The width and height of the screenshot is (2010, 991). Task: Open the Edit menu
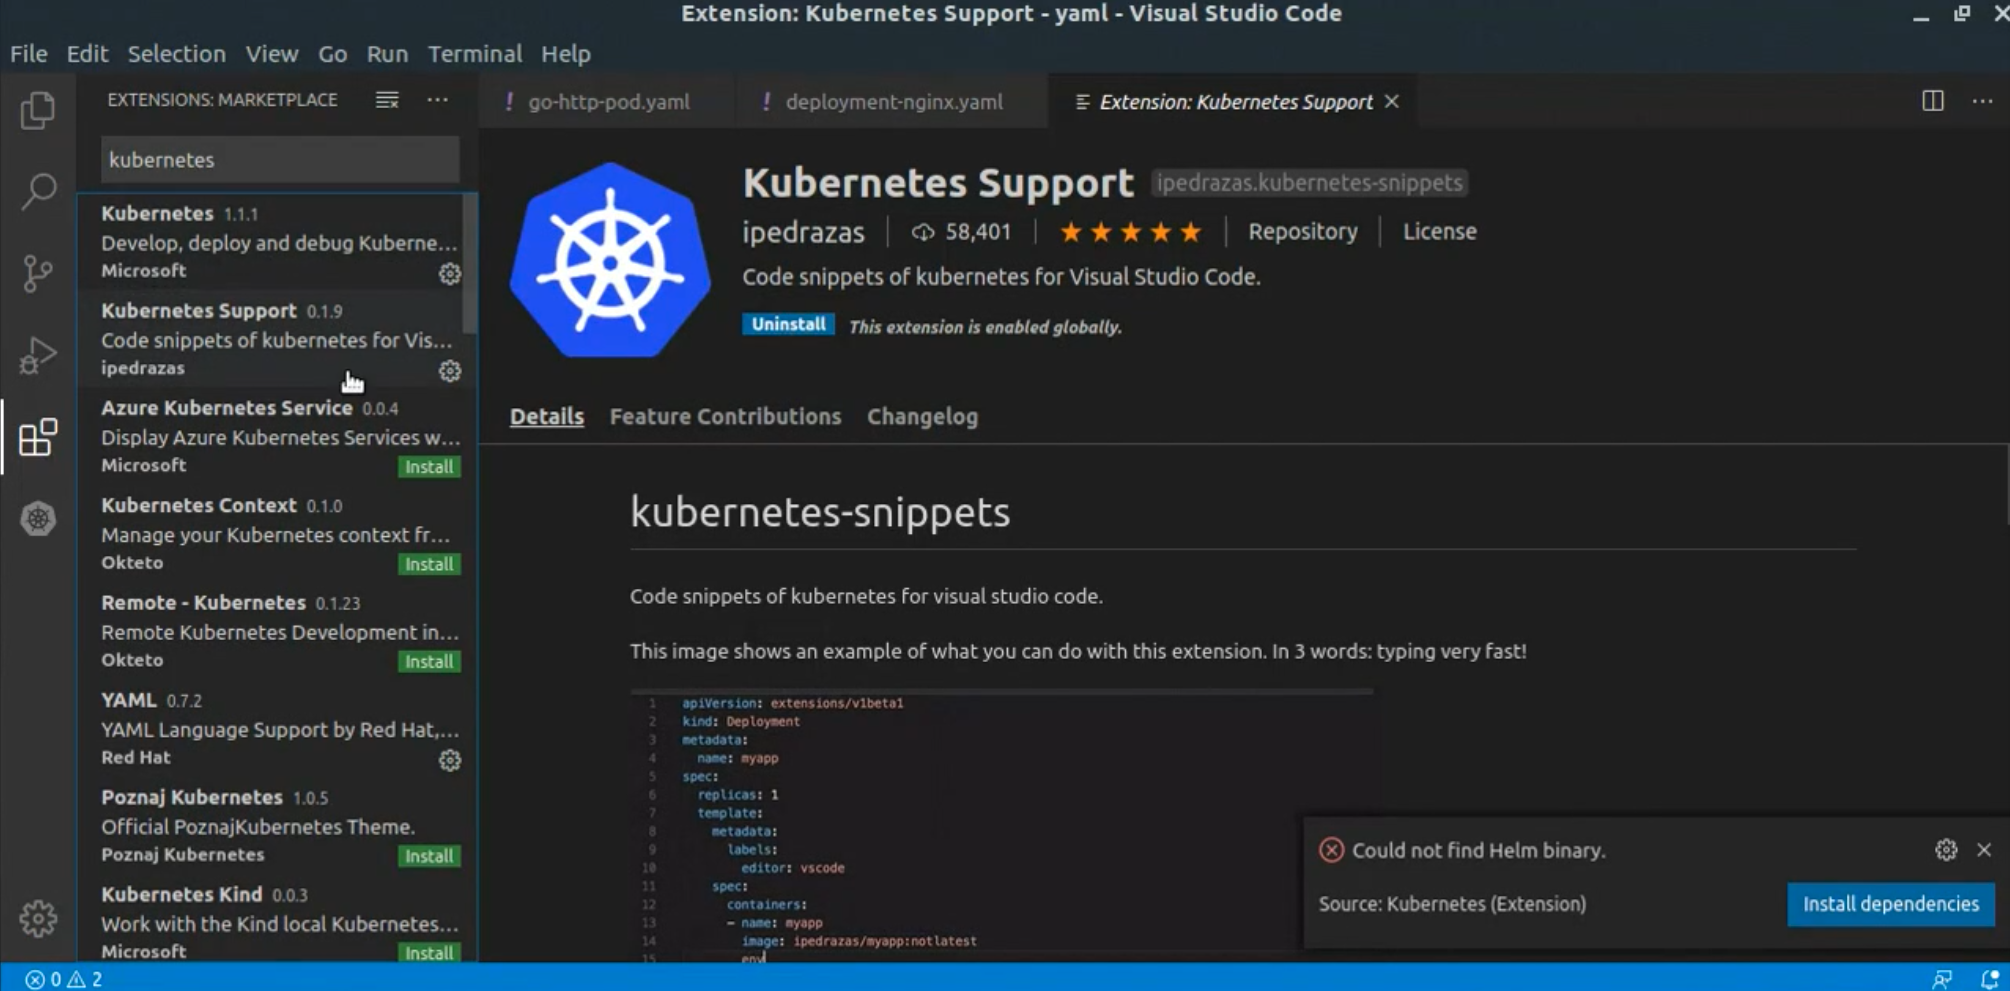pos(87,54)
